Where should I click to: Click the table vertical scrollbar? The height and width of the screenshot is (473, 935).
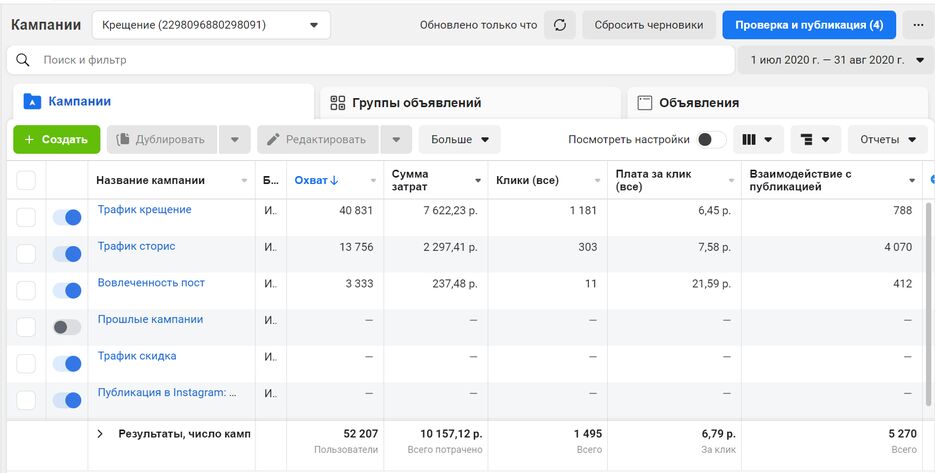(928, 304)
